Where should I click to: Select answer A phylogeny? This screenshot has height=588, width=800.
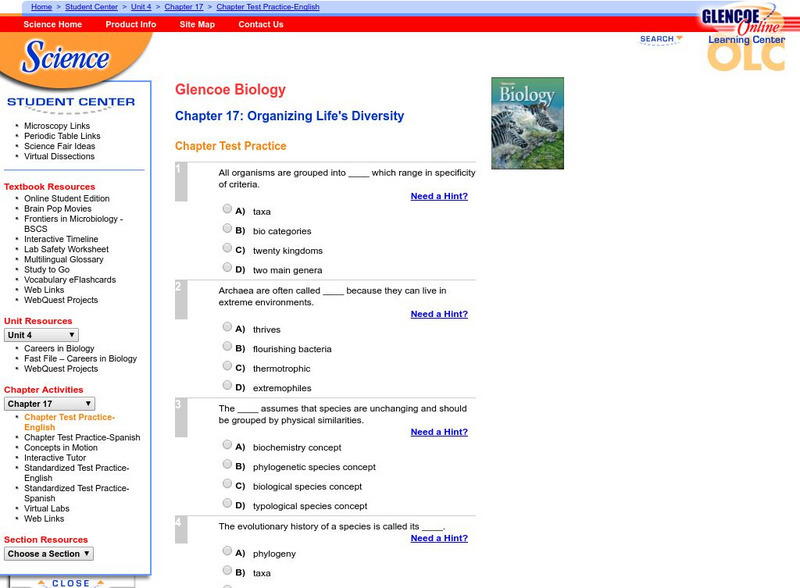pyautogui.click(x=227, y=550)
